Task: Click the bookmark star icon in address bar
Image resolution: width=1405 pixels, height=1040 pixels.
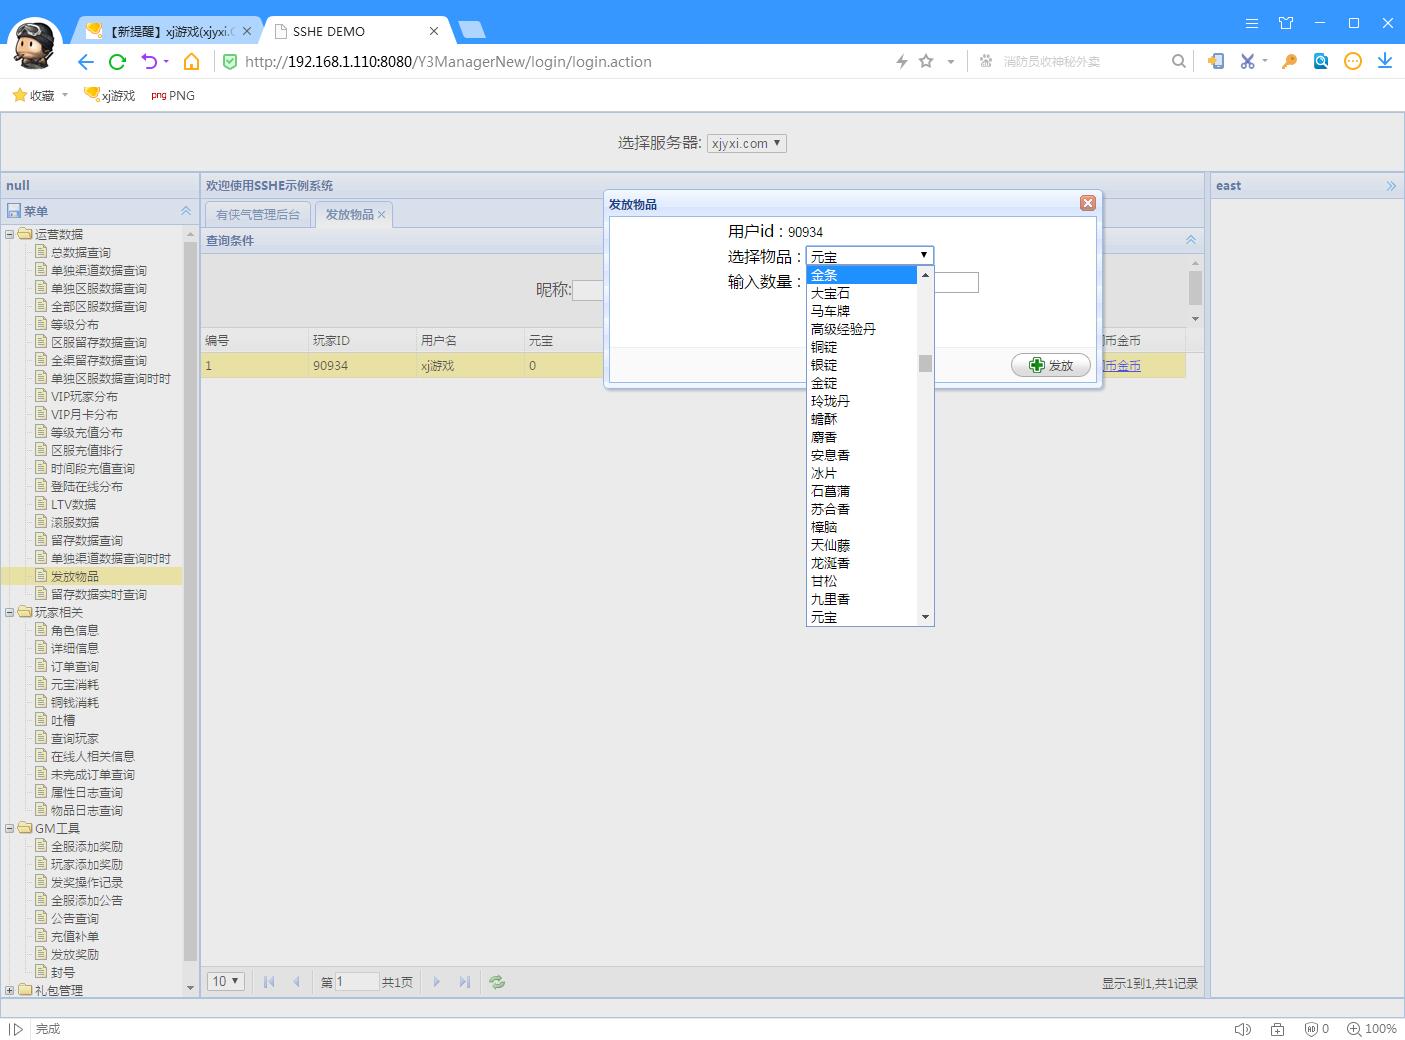Action: (x=926, y=61)
